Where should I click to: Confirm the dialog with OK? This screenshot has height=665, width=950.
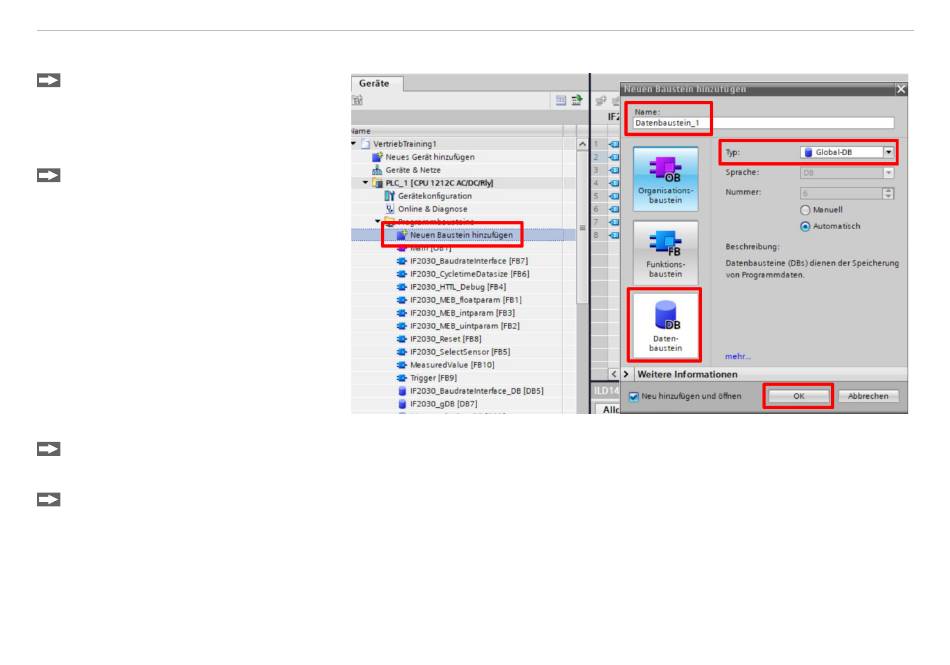pyautogui.click(x=799, y=396)
